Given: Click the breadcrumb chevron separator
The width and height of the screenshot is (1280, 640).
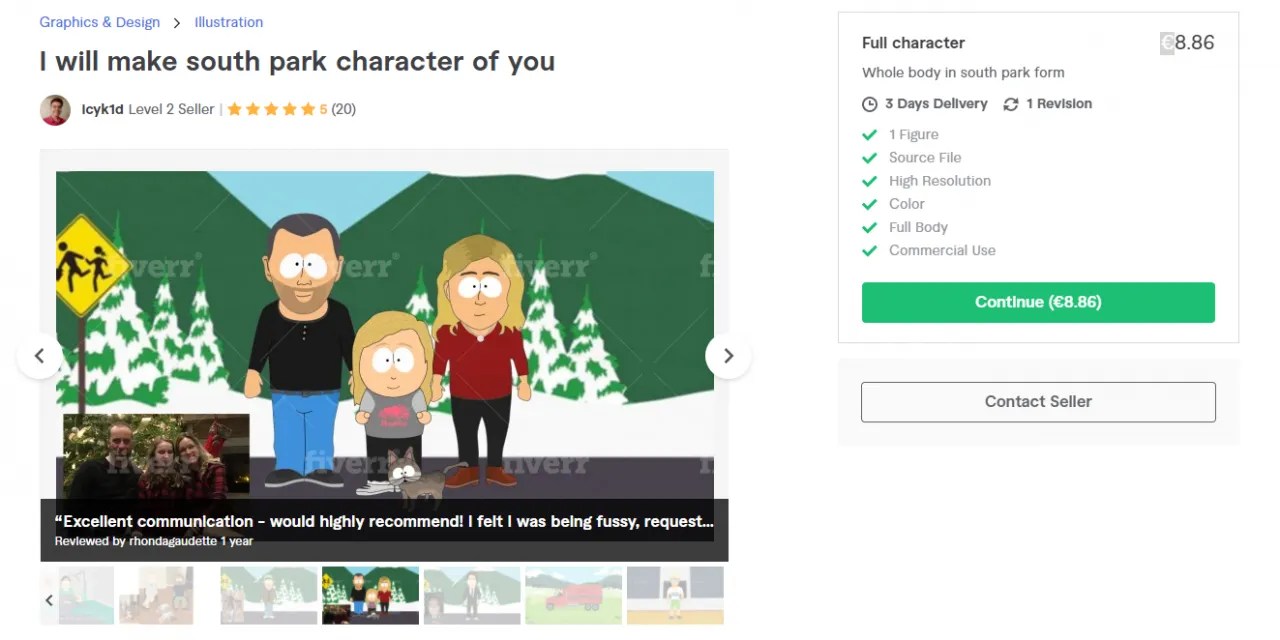Looking at the screenshot, I should click(177, 22).
